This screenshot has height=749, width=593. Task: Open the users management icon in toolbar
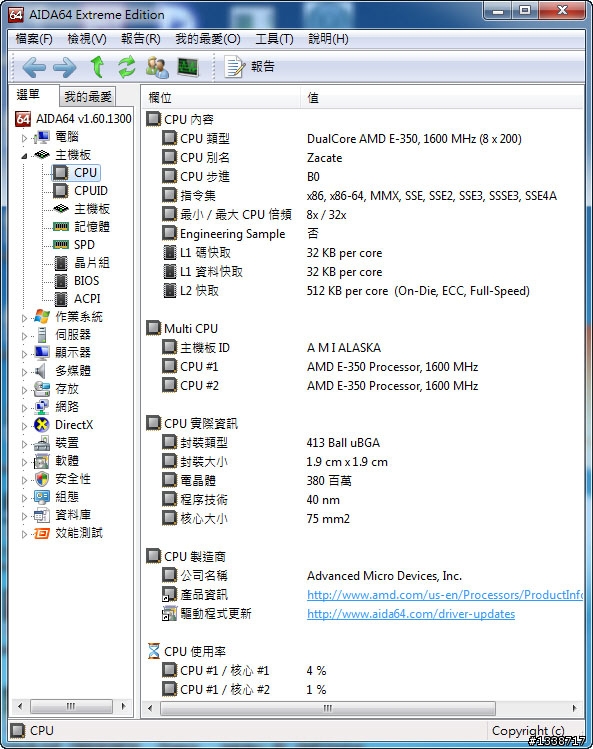pos(157,67)
